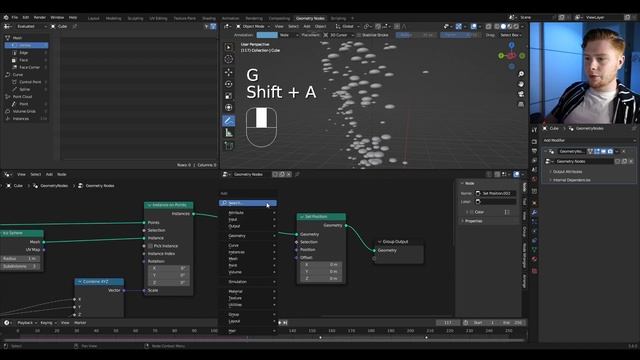Select the Scale tool in viewport toolbar
Image resolution: width=640 pixels, height=360 pixels.
(x=229, y=96)
